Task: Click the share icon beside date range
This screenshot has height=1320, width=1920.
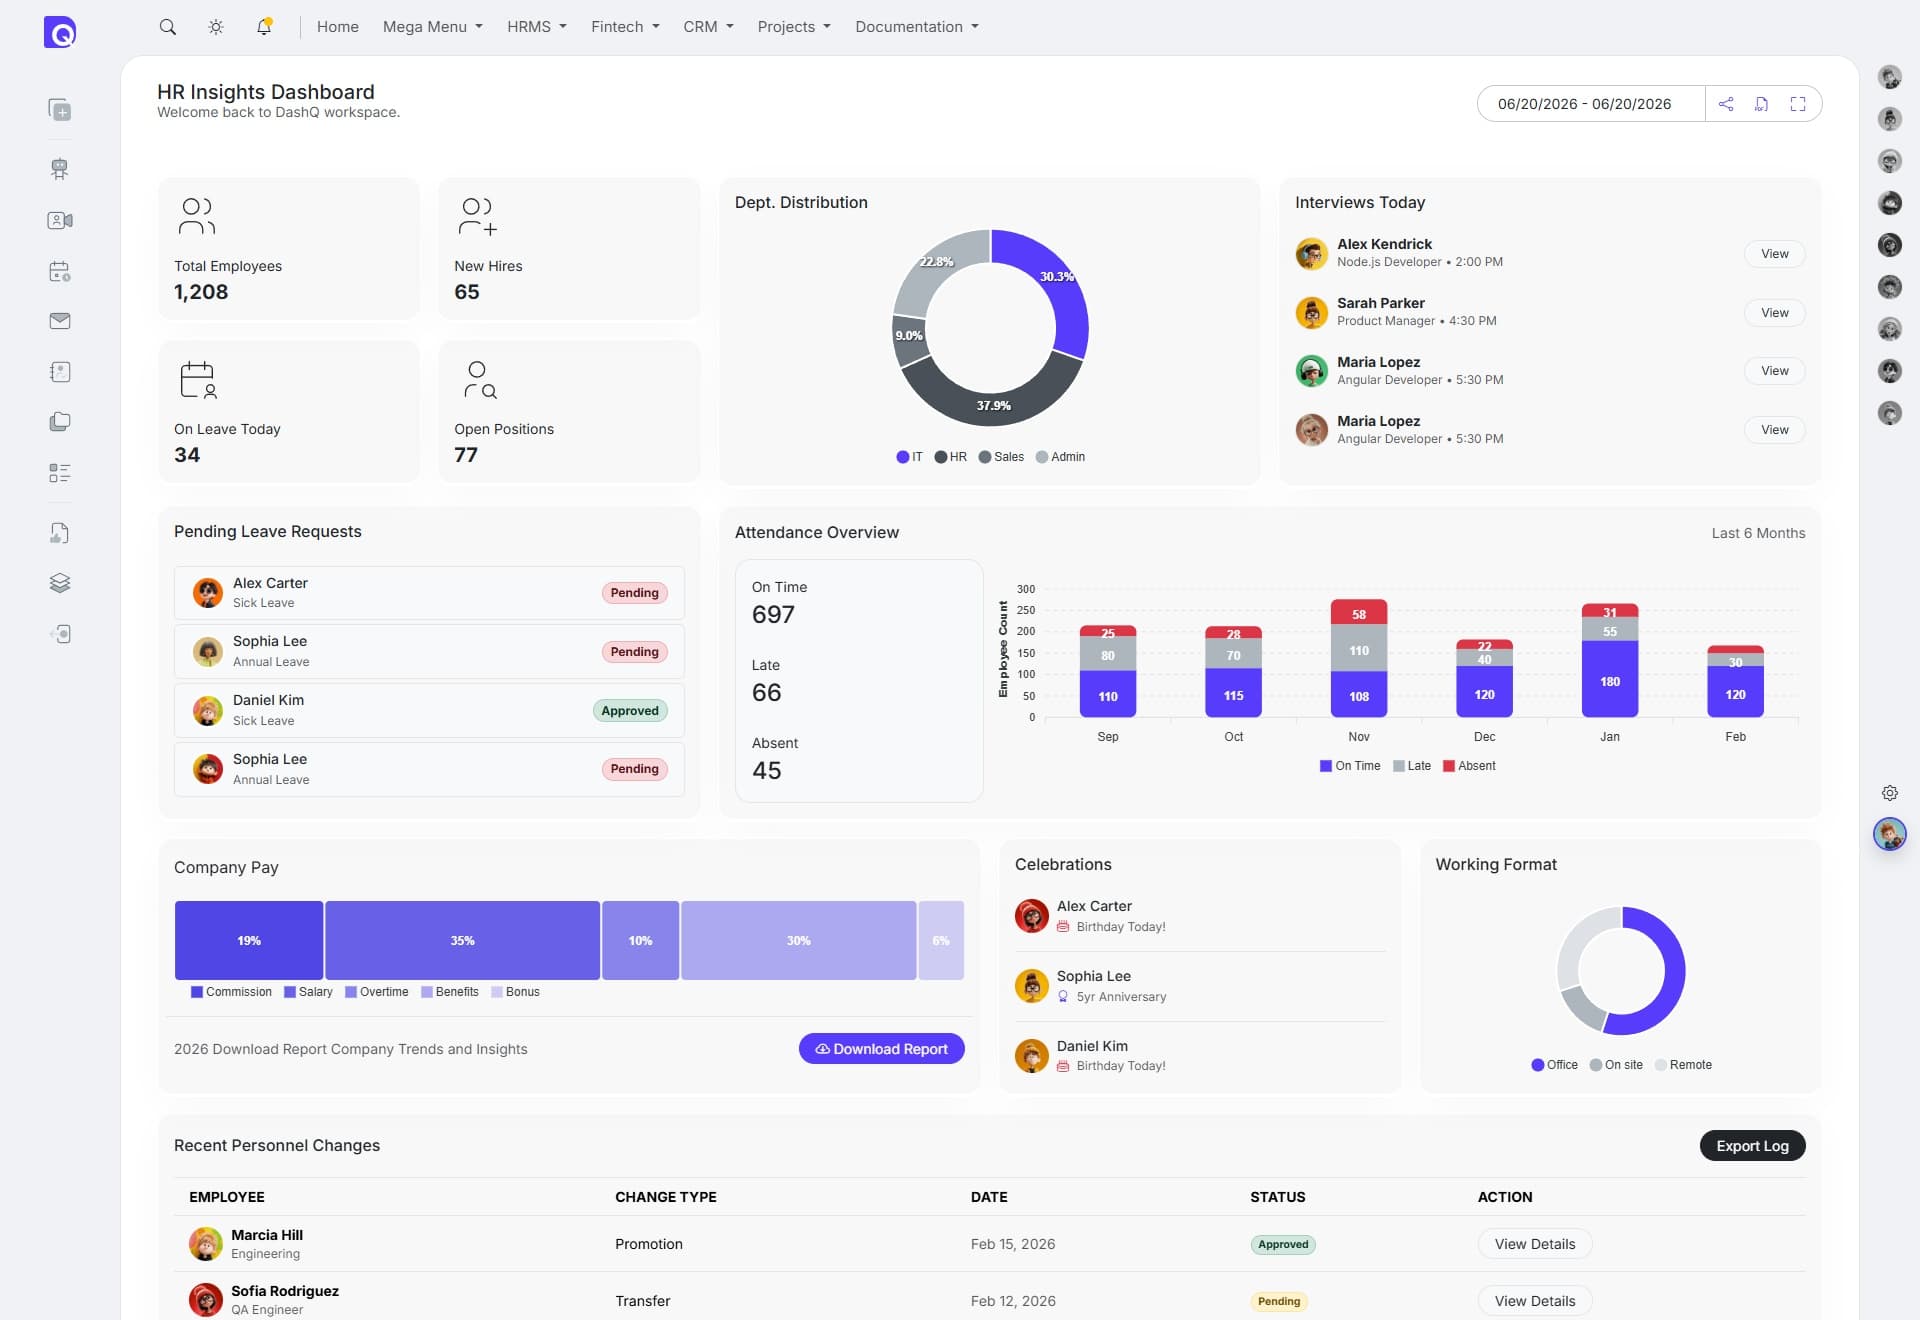Action: click(x=1726, y=104)
